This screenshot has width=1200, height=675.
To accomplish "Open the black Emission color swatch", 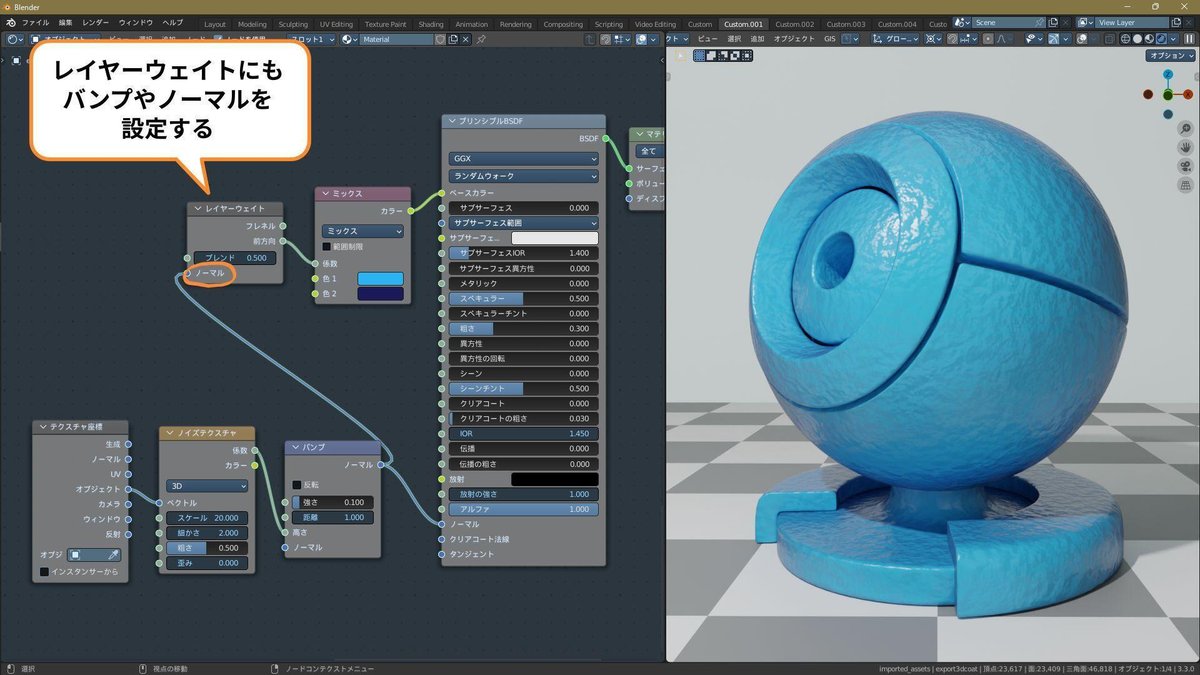I will (x=555, y=479).
